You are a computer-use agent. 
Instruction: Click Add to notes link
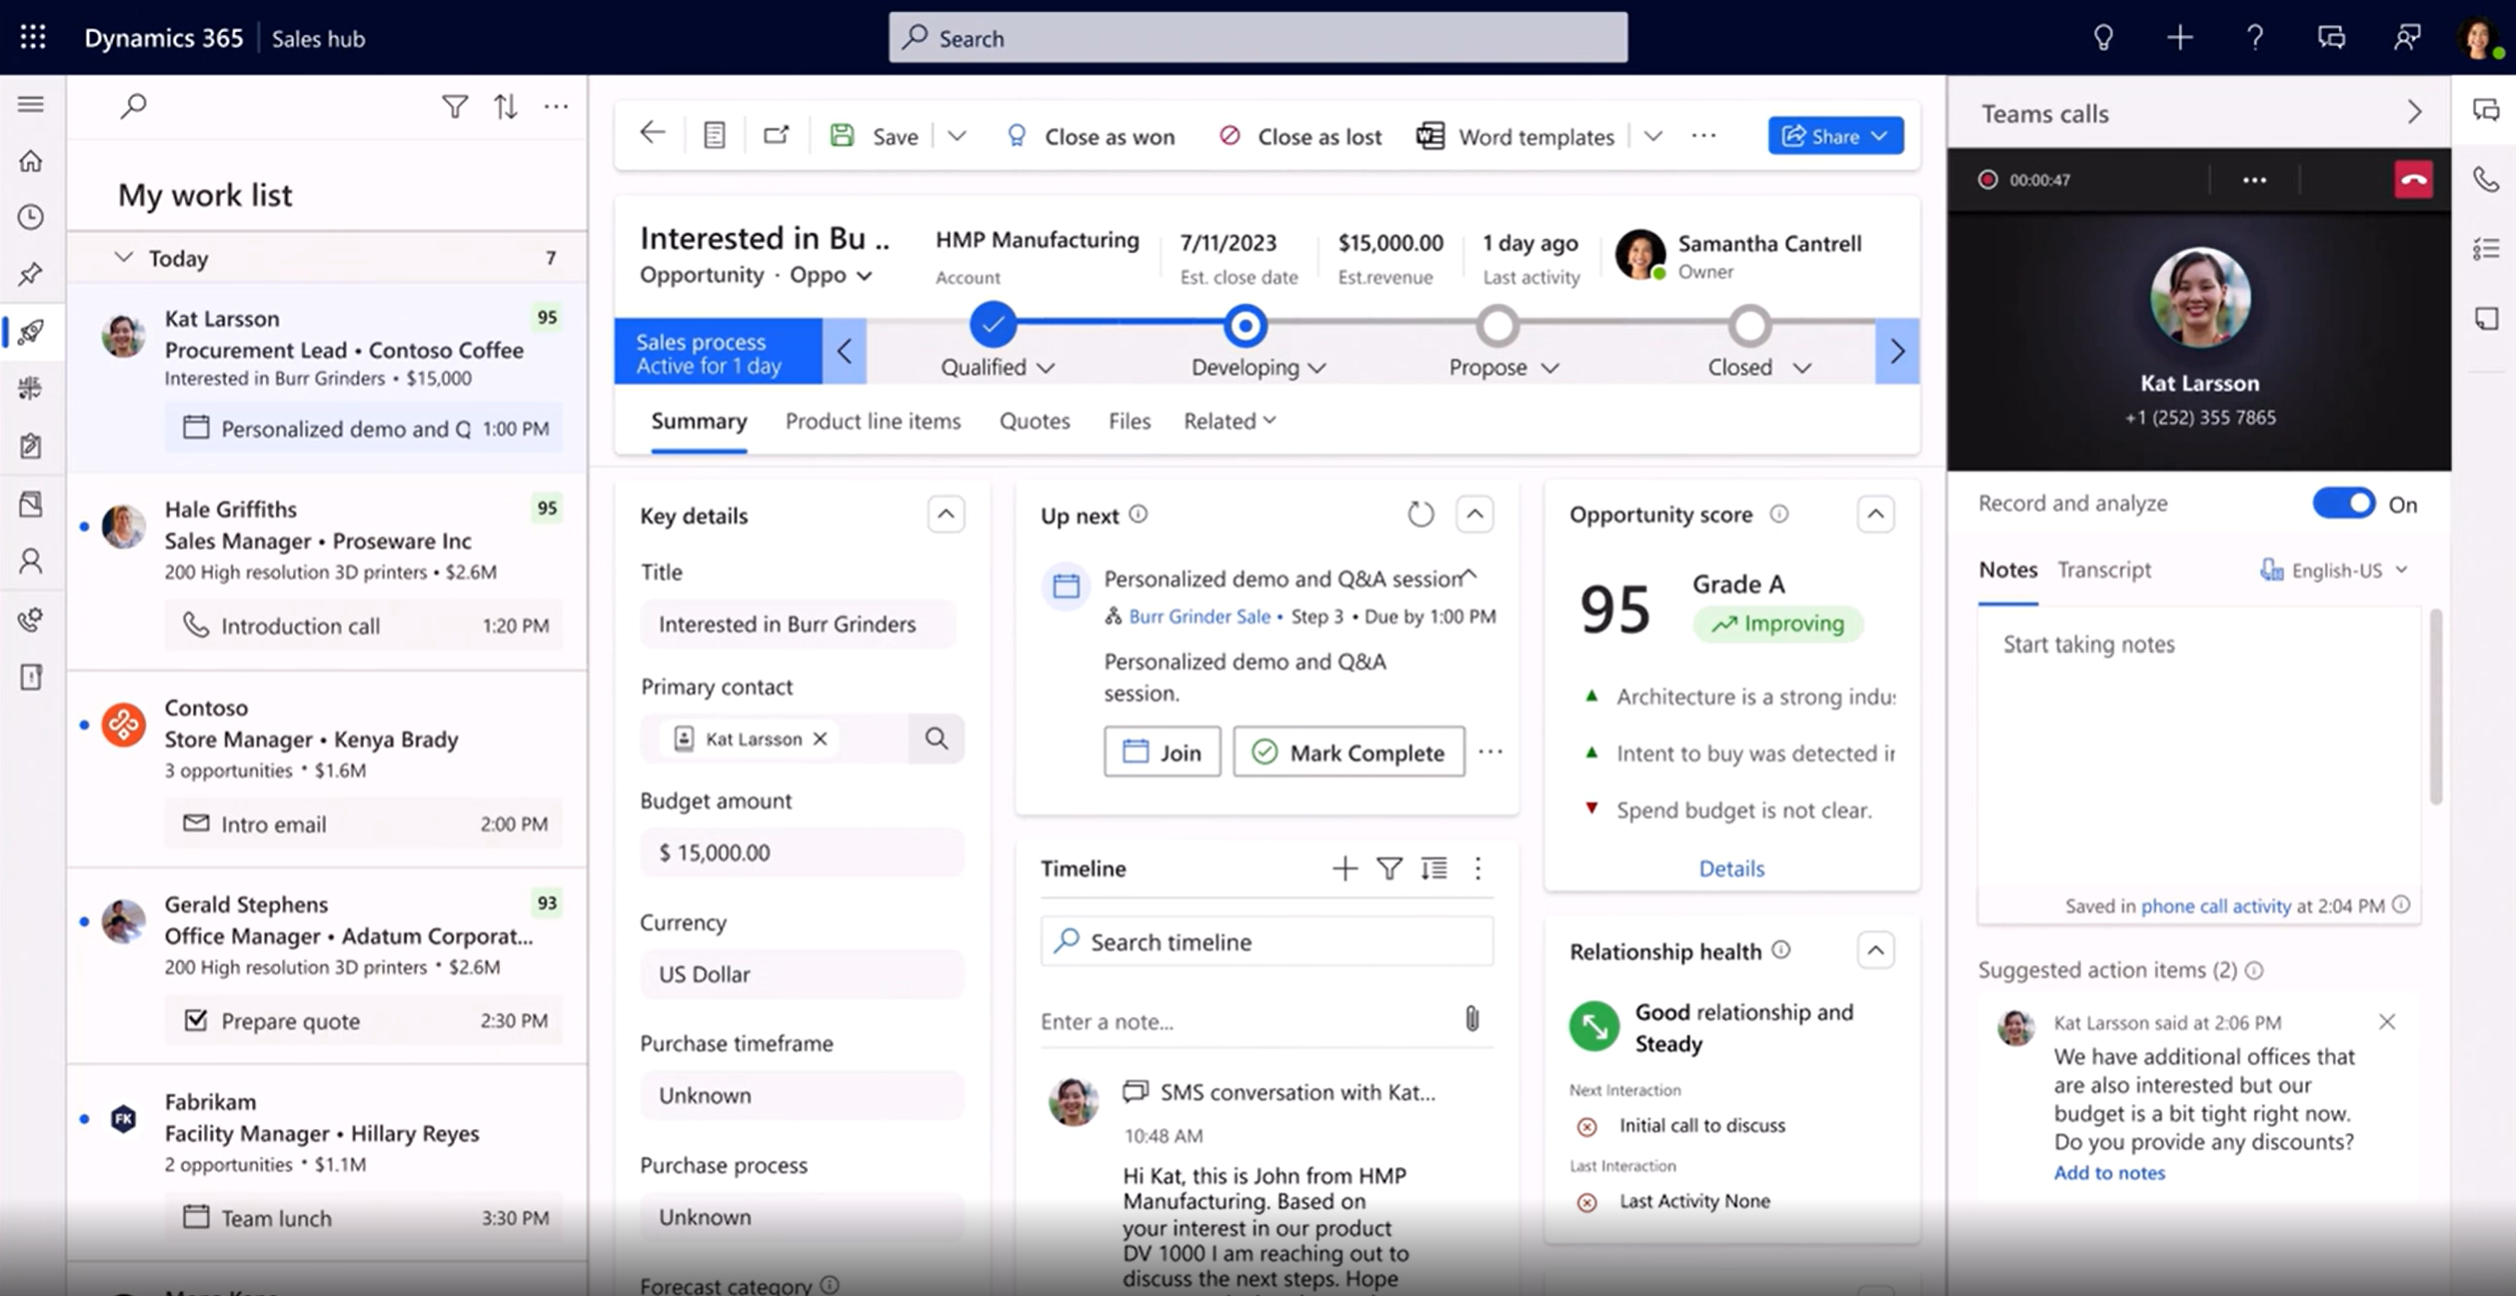click(x=2109, y=1173)
